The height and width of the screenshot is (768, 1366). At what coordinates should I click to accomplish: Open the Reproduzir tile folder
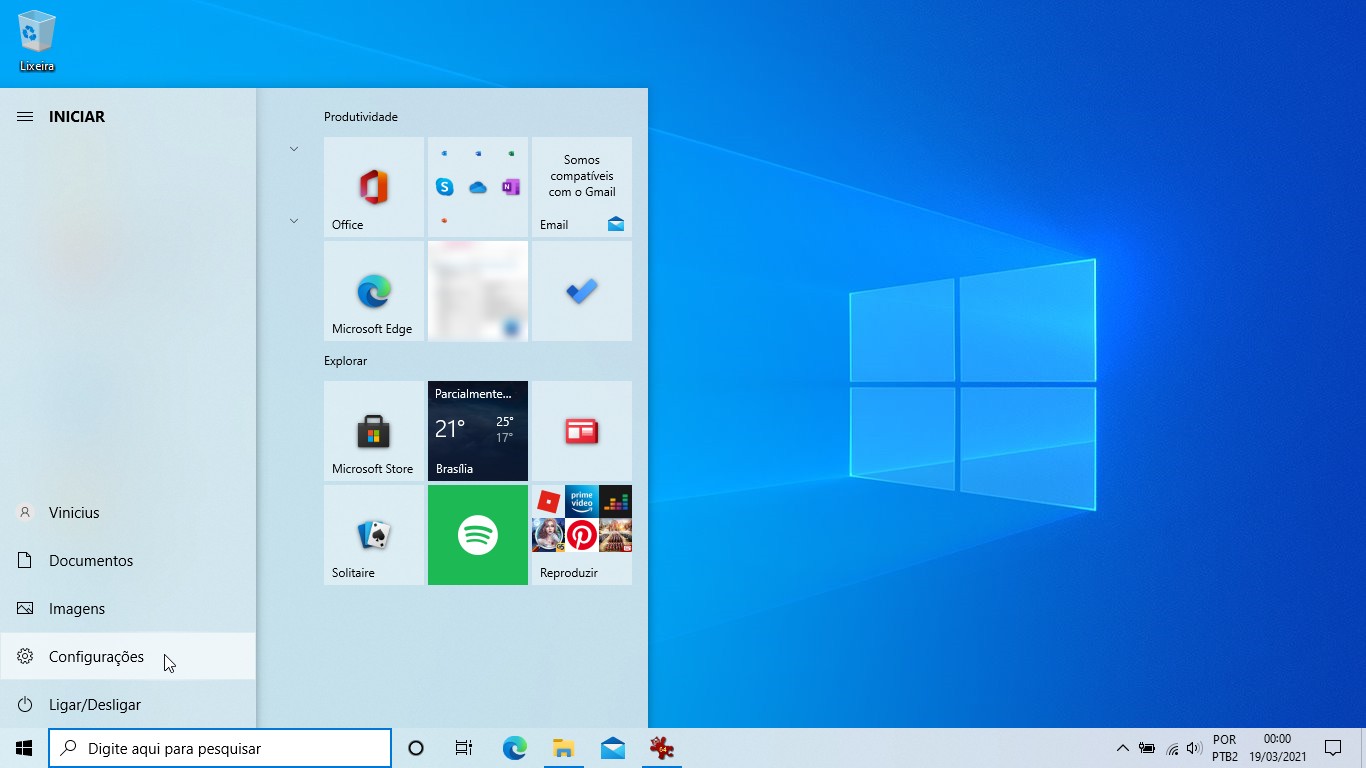point(582,535)
